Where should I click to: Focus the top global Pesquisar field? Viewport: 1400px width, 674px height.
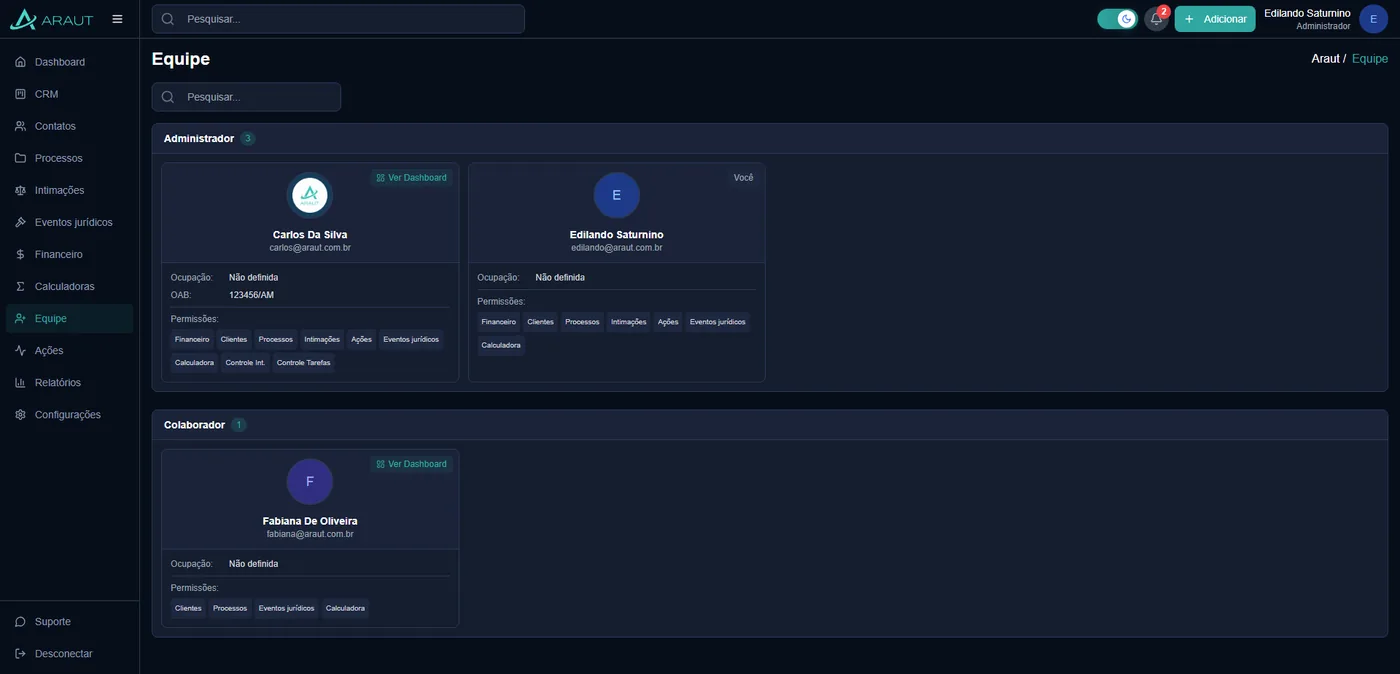point(338,19)
